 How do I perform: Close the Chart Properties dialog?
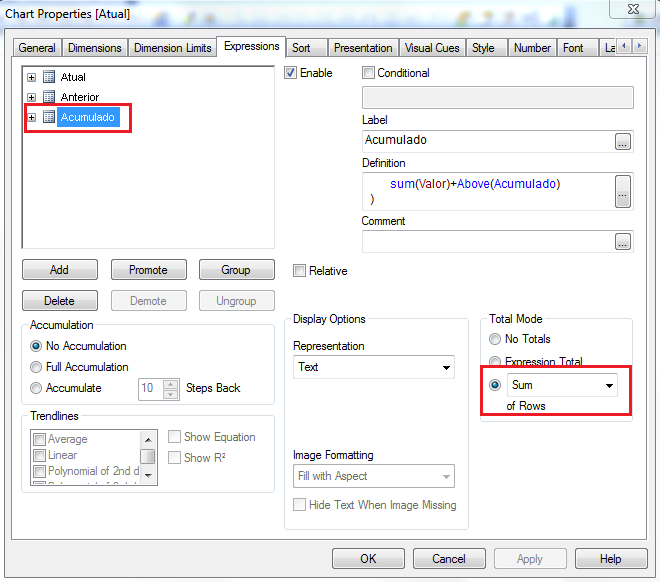[633, 9]
